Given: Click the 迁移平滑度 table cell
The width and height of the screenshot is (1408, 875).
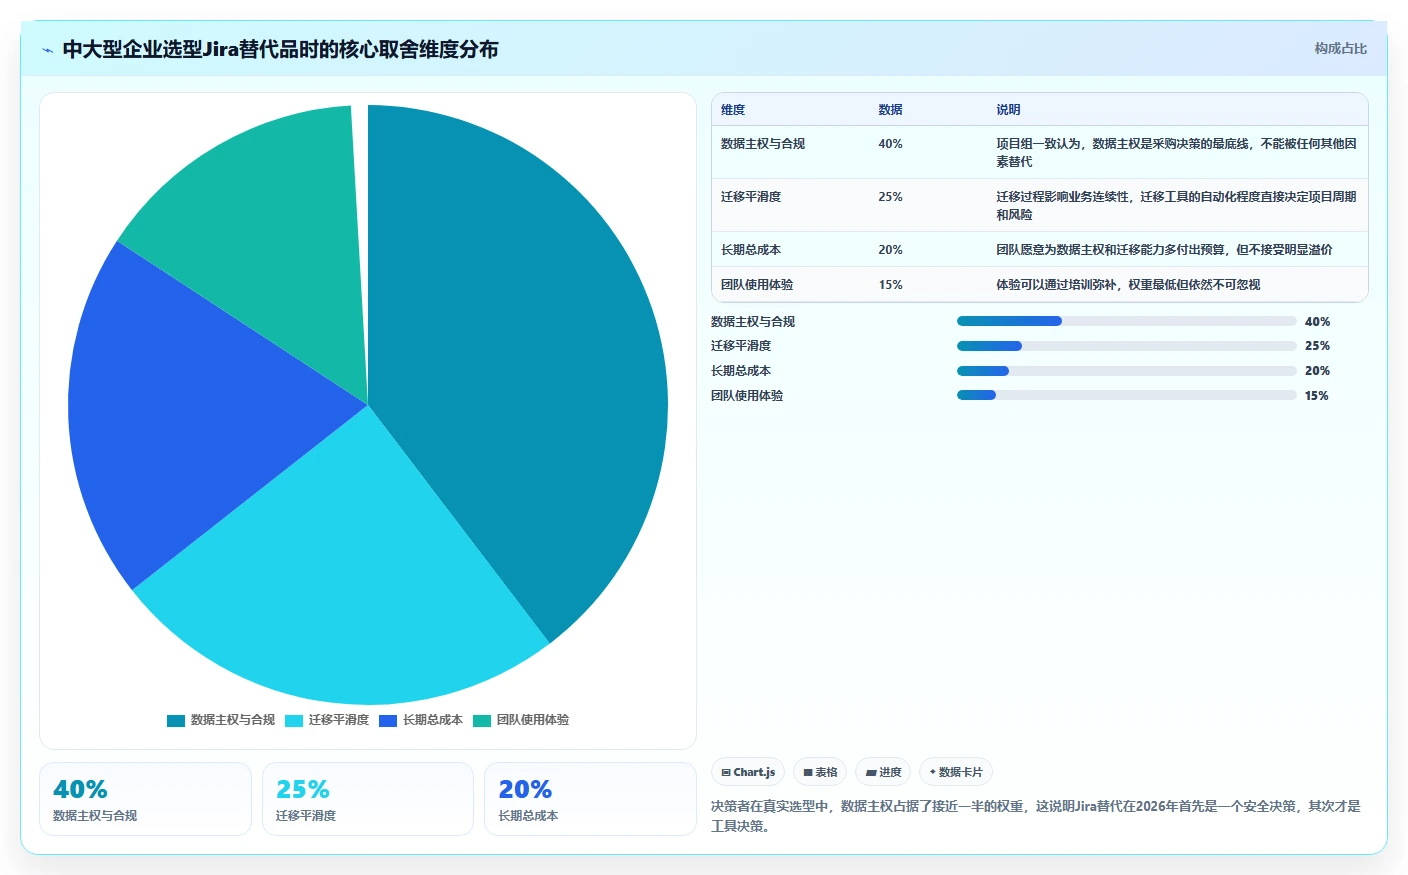Looking at the screenshot, I should 751,197.
